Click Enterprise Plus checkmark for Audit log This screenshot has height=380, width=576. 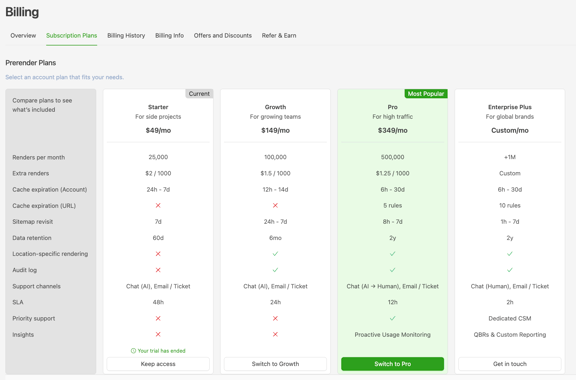(510, 270)
